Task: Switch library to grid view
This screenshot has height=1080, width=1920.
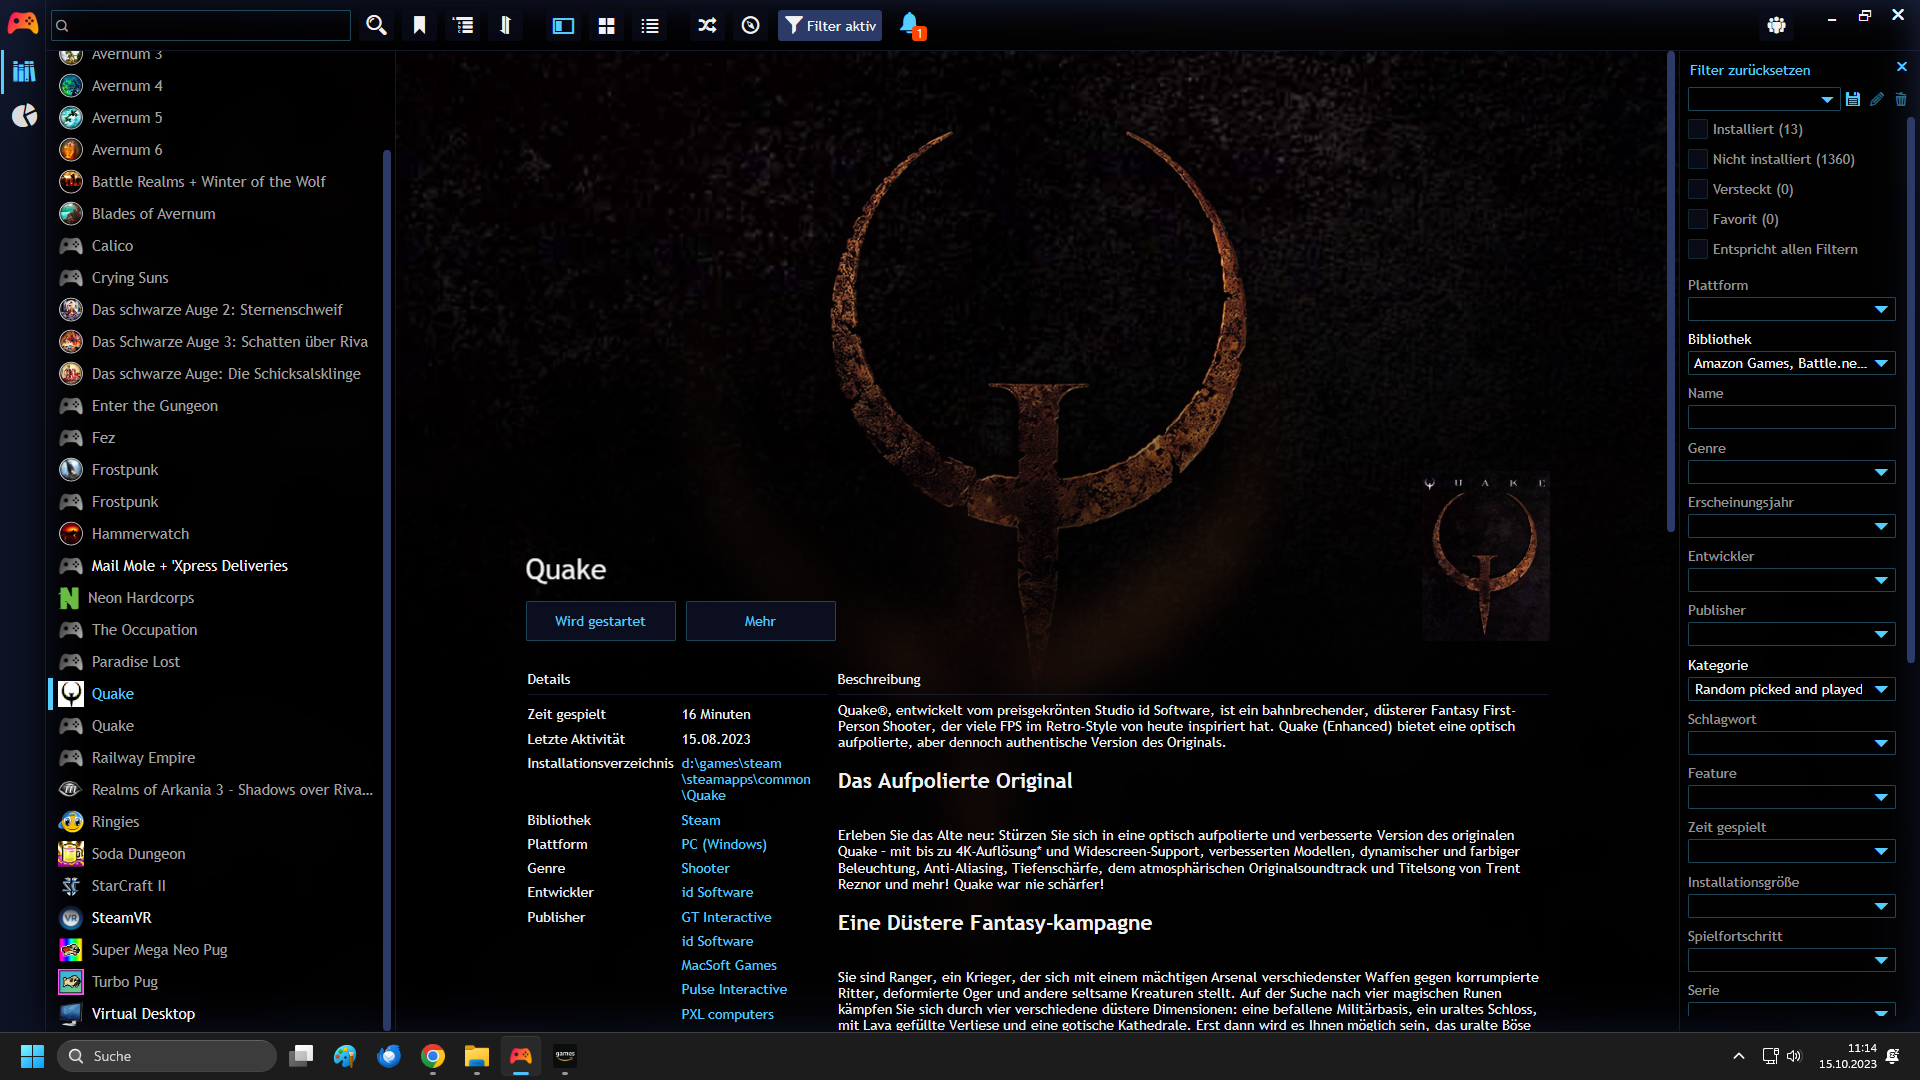Action: click(x=606, y=25)
